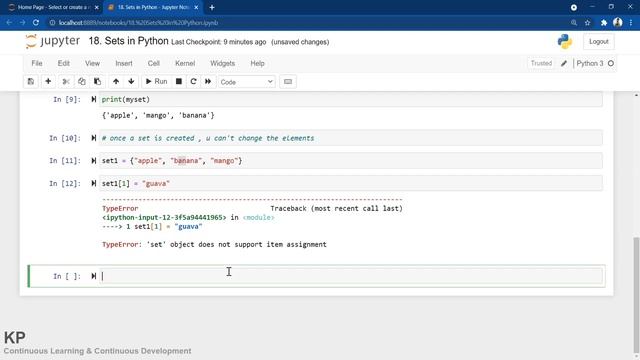Open the cell type Code dropdown
The width and height of the screenshot is (640, 360).
(x=247, y=82)
